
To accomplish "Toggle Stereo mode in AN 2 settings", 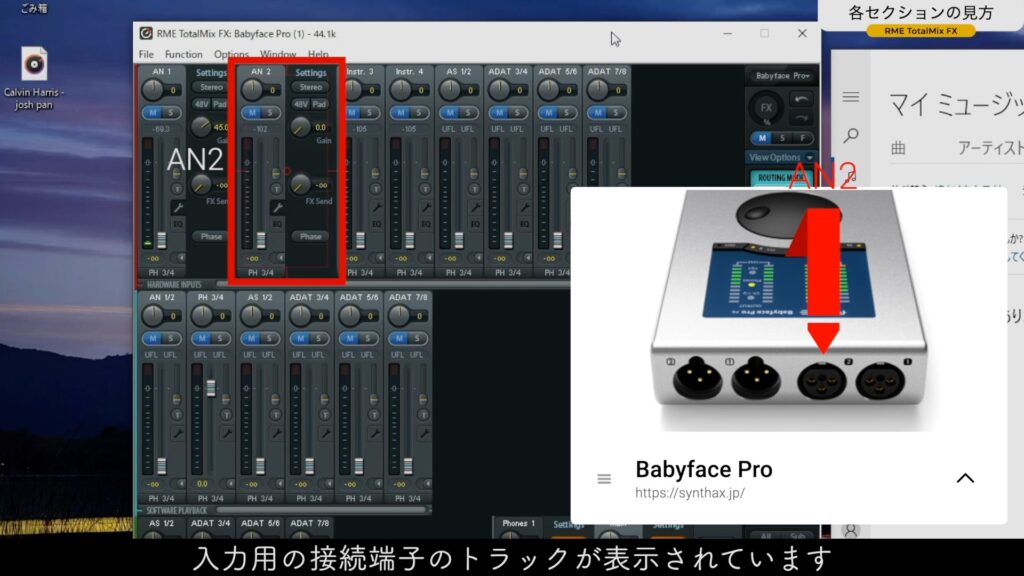I will pos(311,87).
